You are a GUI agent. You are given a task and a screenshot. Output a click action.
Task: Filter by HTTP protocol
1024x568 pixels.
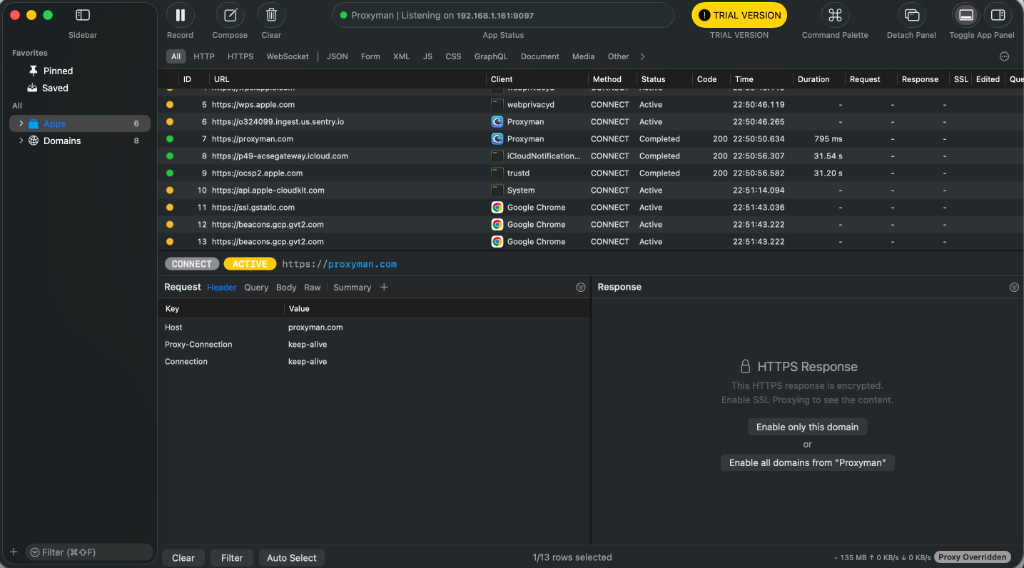[204, 56]
